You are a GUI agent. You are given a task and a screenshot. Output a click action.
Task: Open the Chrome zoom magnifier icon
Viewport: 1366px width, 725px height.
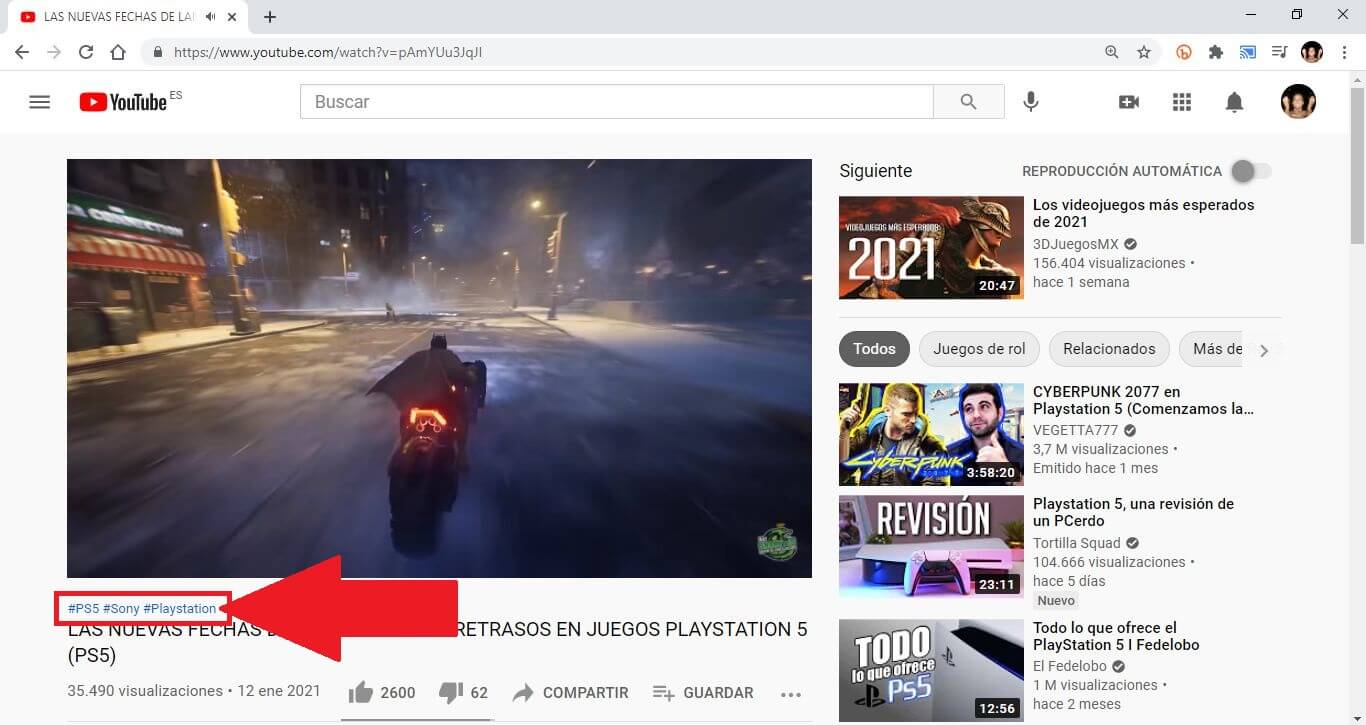pyautogui.click(x=1112, y=52)
